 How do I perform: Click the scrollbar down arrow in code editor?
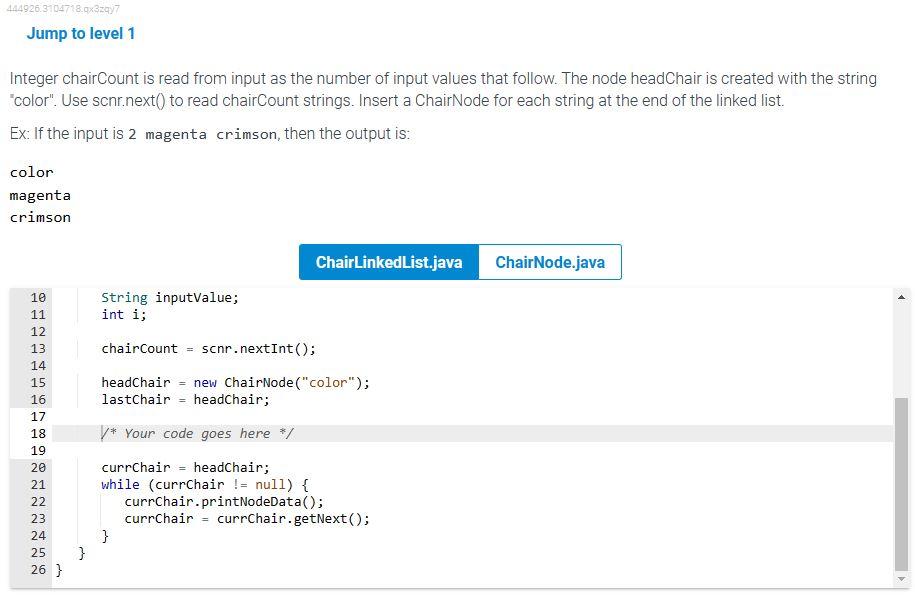pos(902,578)
